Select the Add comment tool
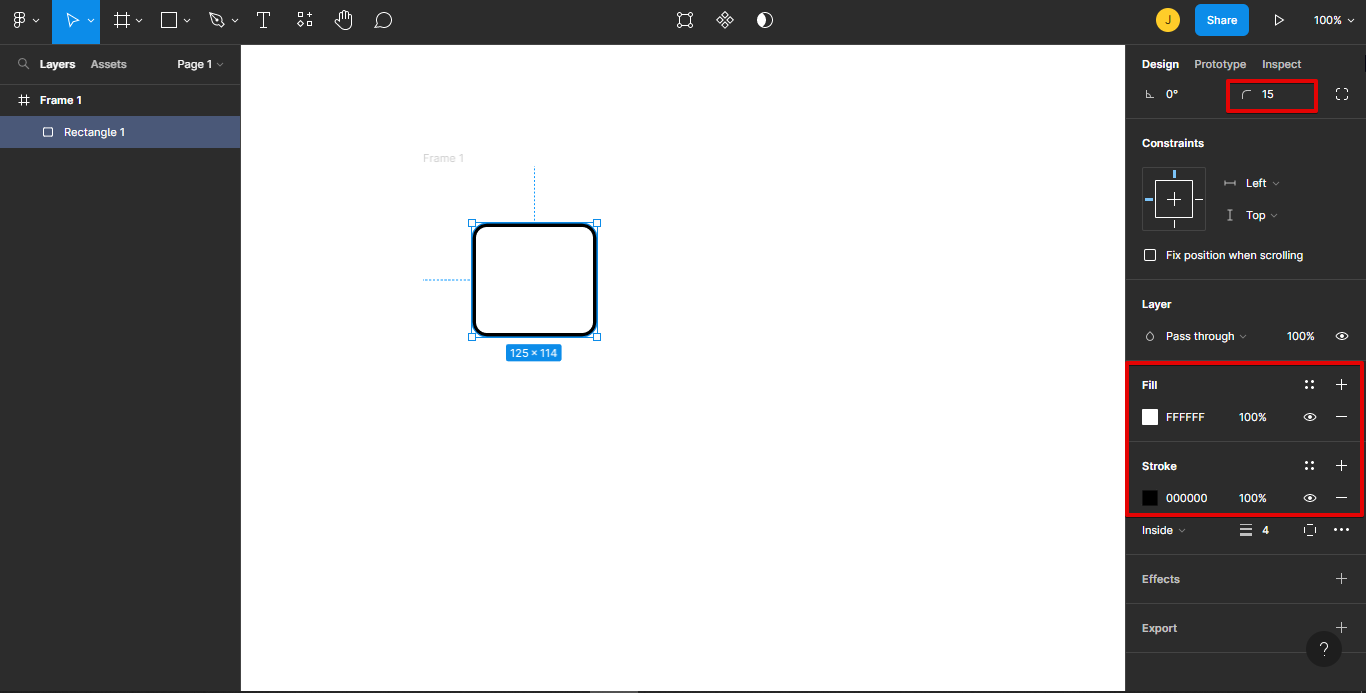 [383, 20]
